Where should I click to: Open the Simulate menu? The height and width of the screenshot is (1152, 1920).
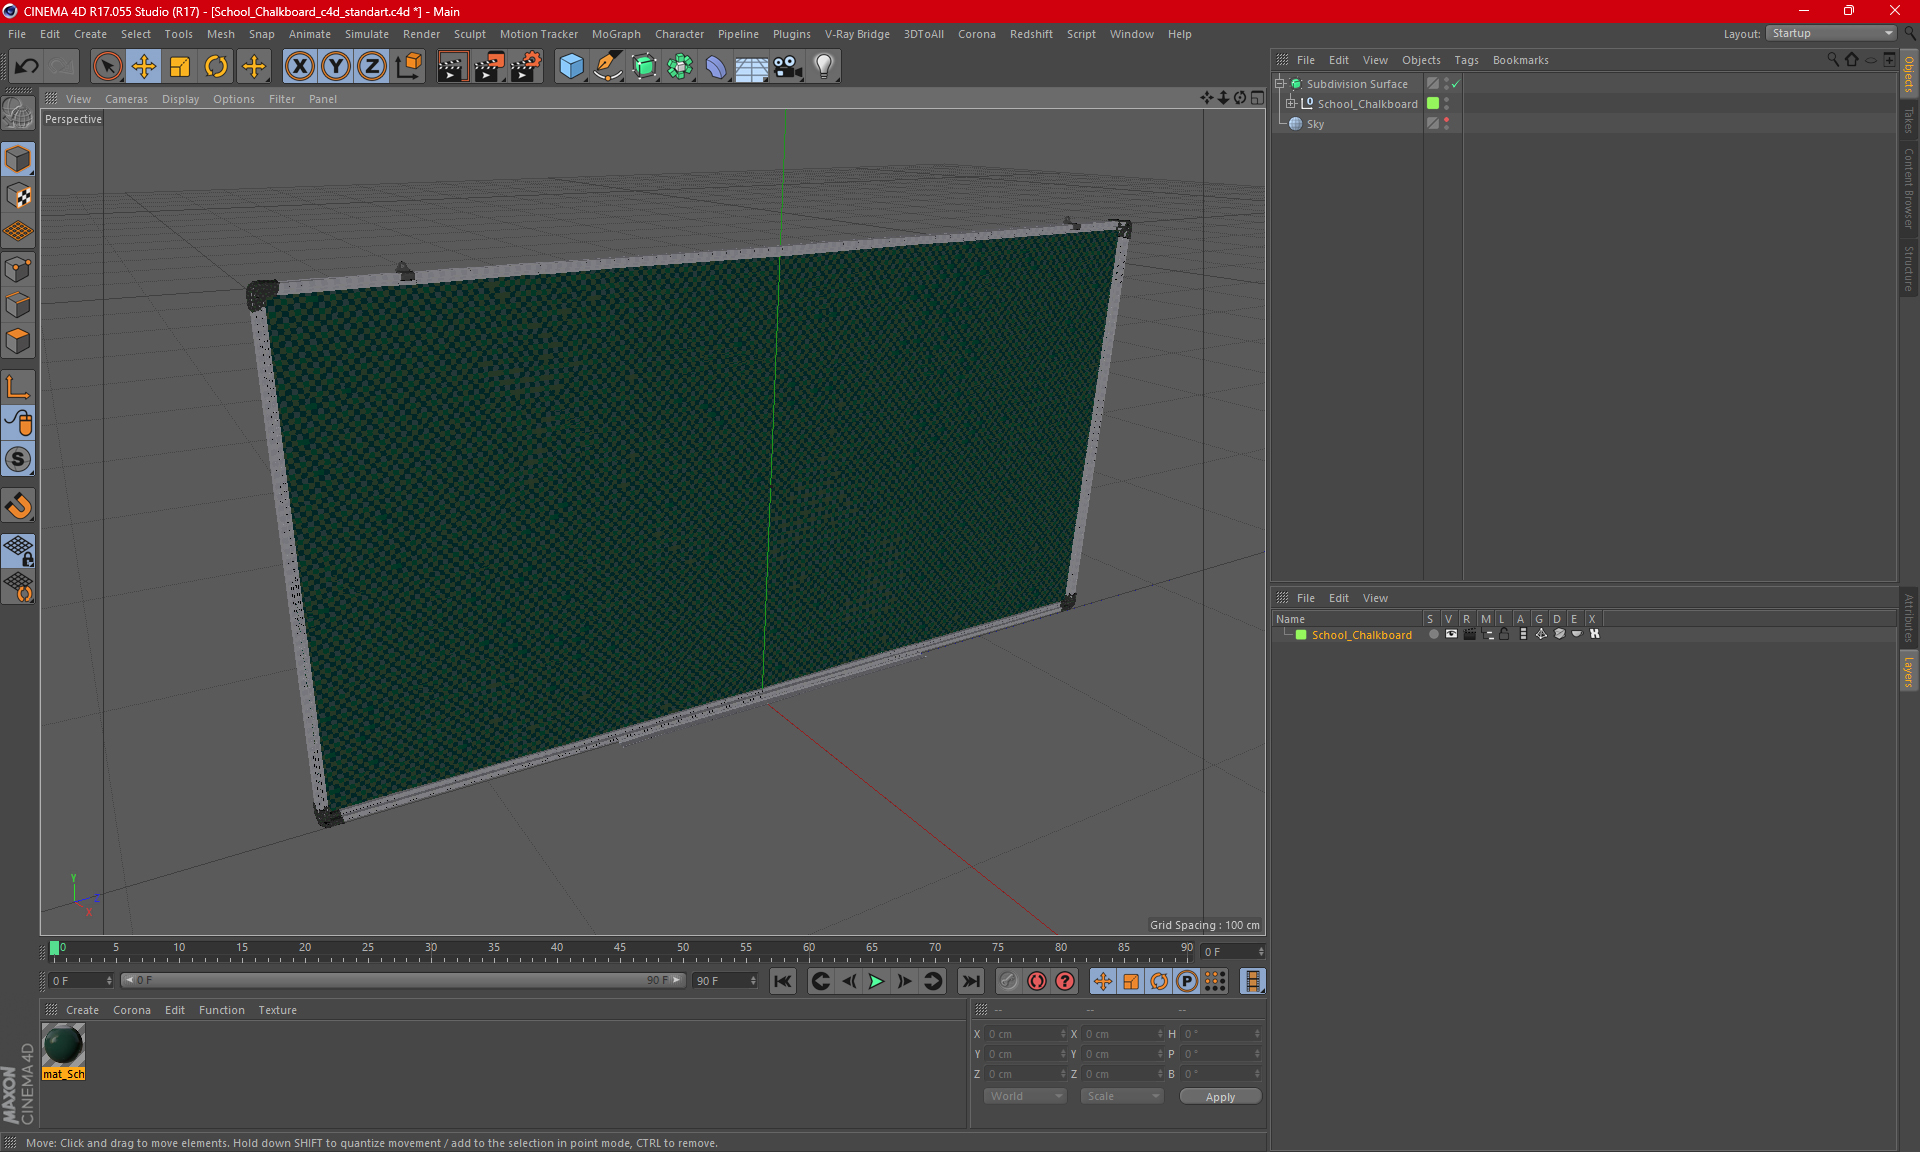coord(367,34)
